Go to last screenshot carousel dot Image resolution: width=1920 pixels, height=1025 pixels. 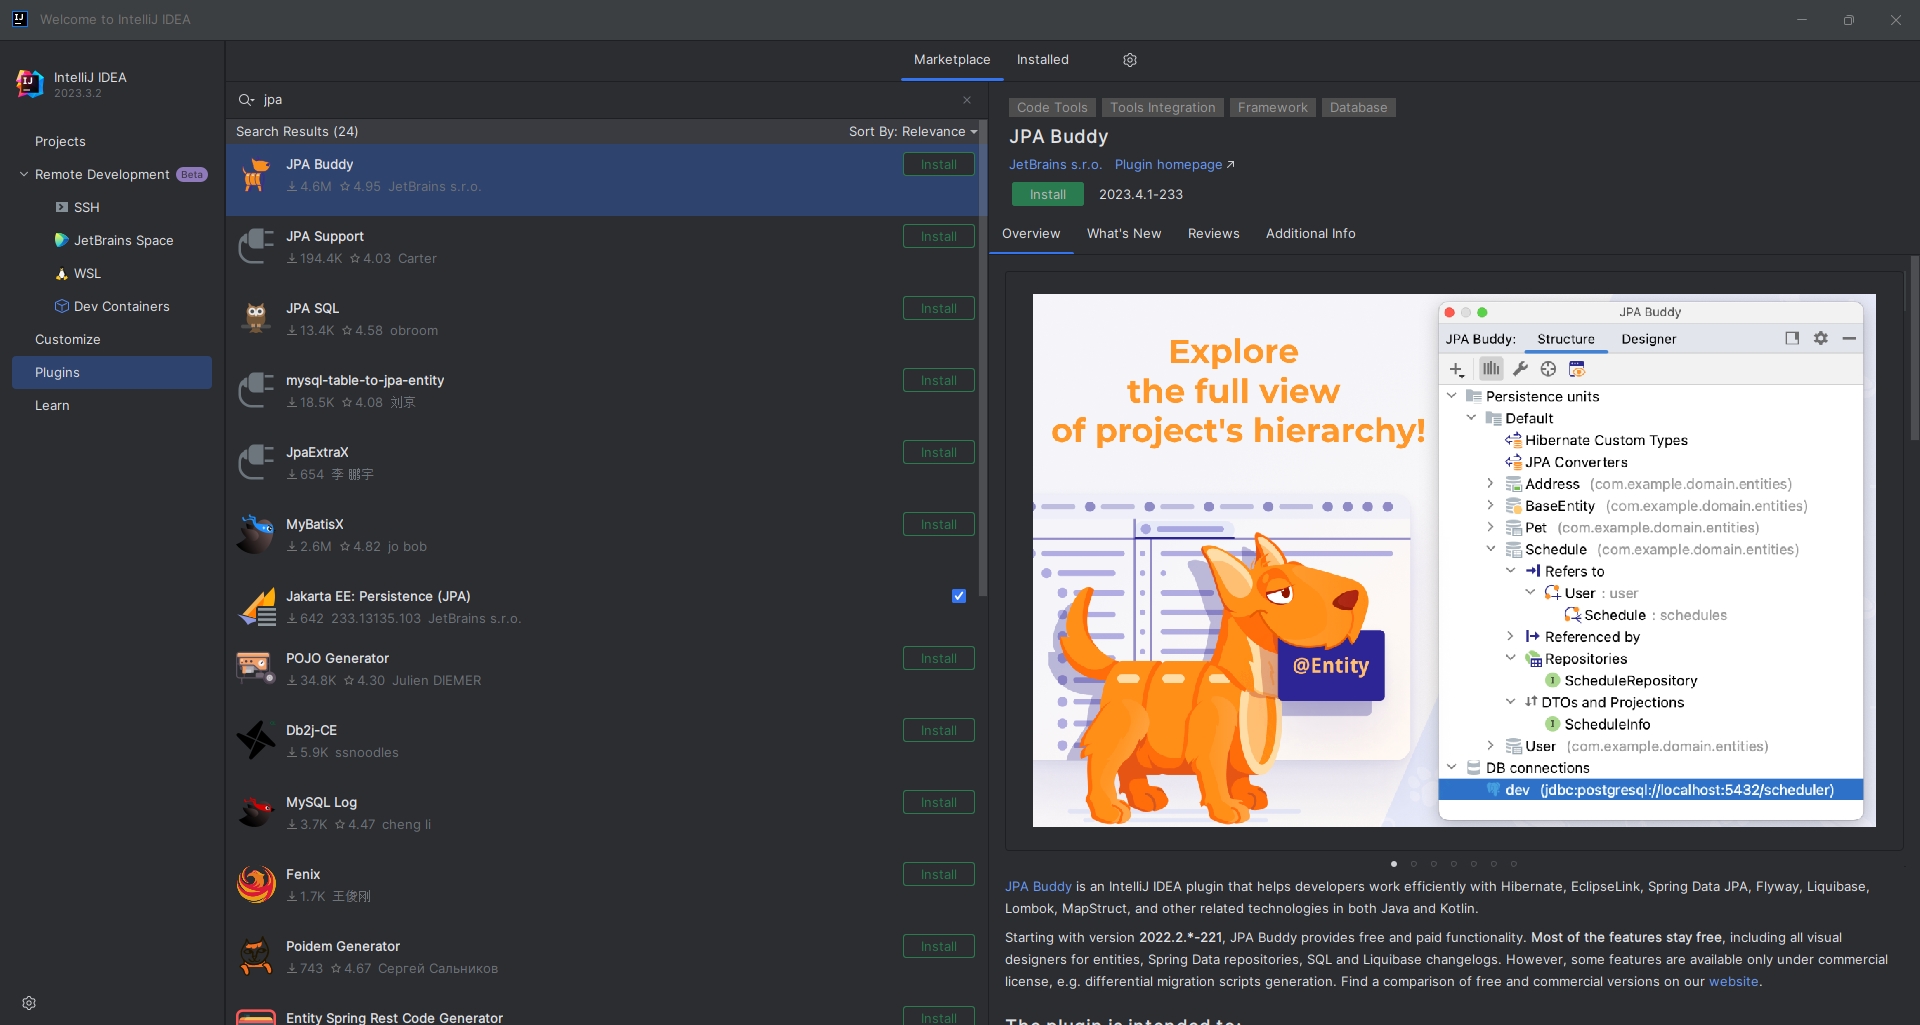pyautogui.click(x=1514, y=864)
